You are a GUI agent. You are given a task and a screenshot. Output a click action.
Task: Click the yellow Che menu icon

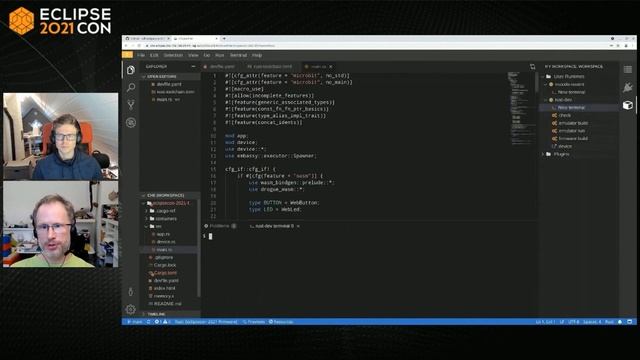coord(127,55)
